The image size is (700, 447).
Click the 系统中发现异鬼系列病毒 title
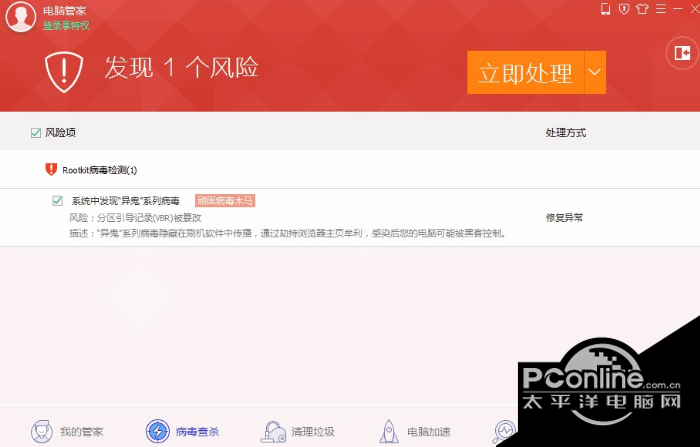coord(125,201)
